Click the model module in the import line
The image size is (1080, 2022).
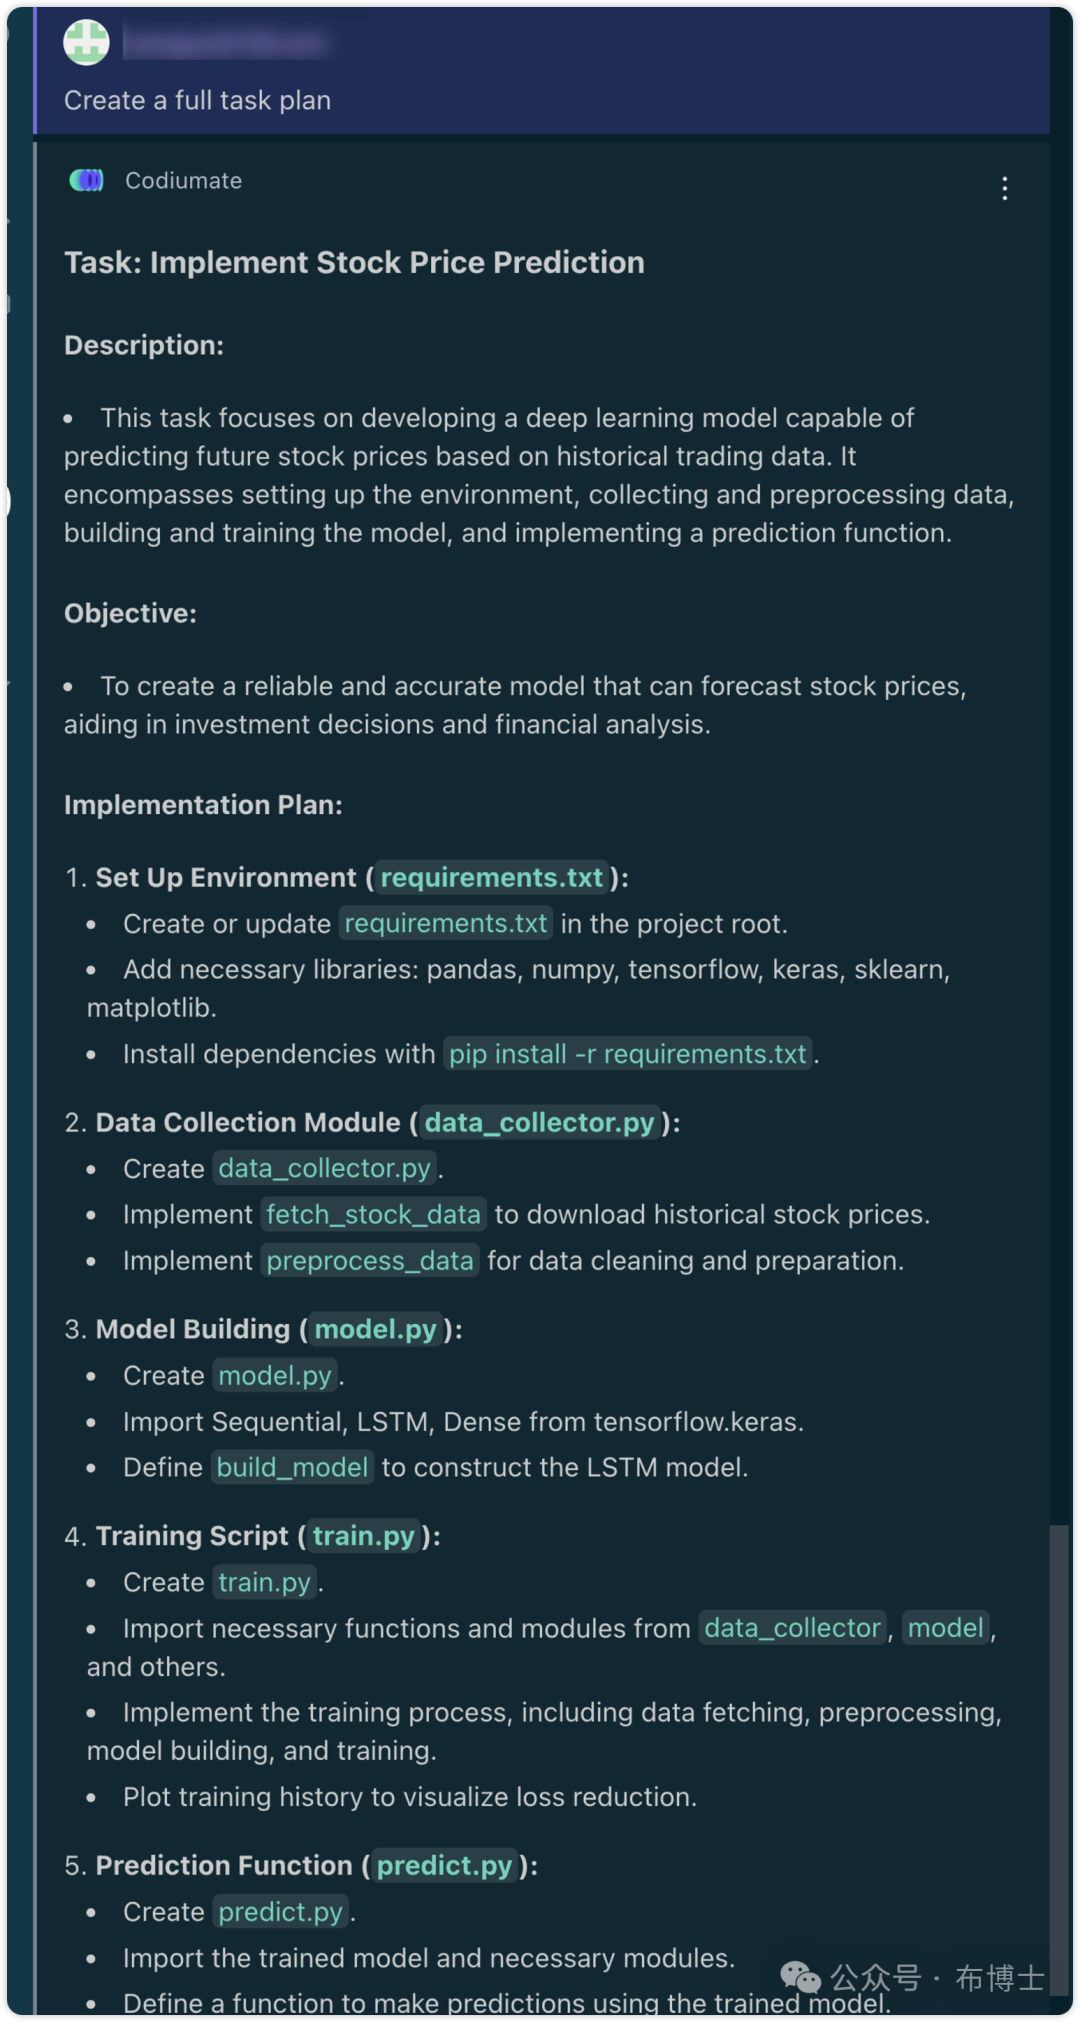point(945,1628)
